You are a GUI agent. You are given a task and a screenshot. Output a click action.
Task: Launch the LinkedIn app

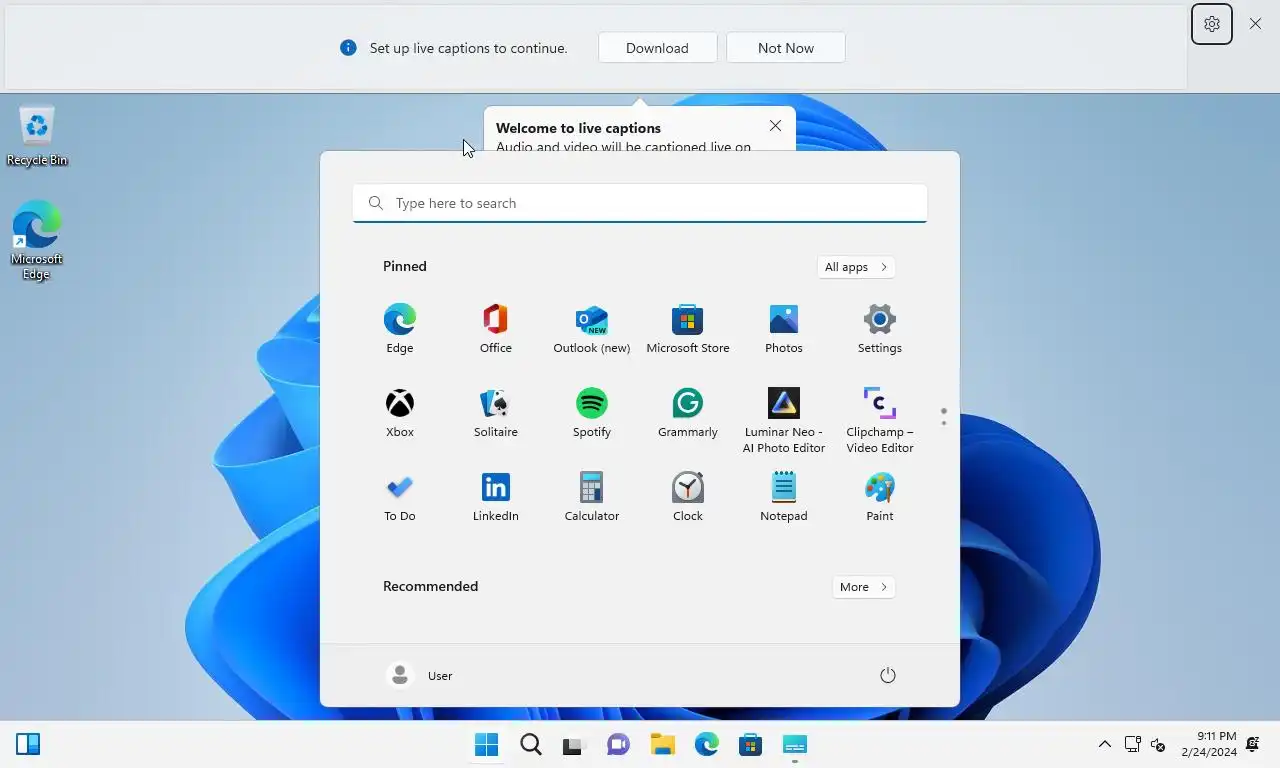(495, 497)
